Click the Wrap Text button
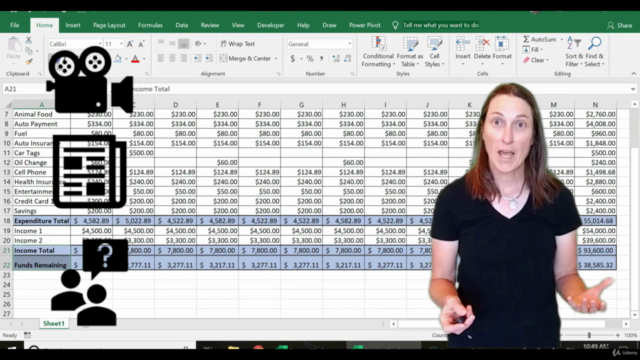This screenshot has height=360, width=640. 238,44
